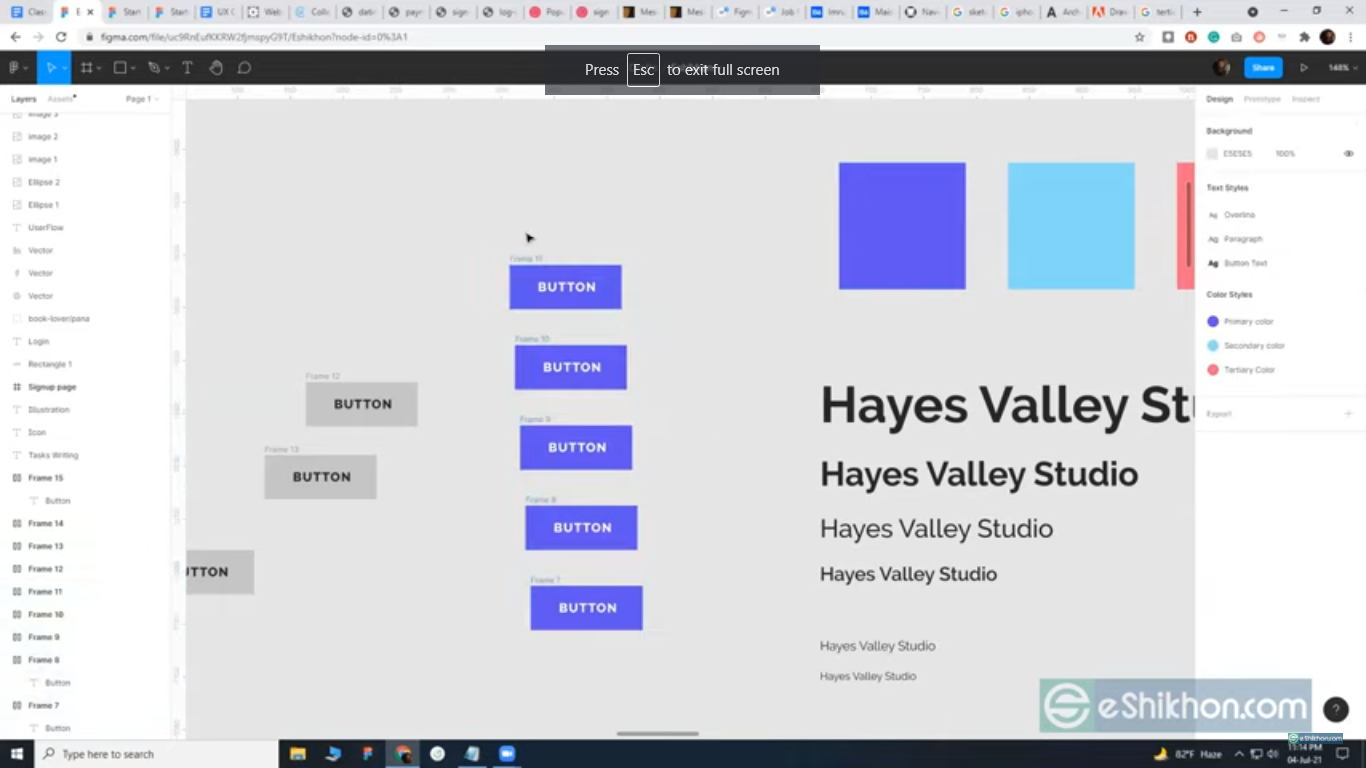Select the Text tool

[187, 68]
